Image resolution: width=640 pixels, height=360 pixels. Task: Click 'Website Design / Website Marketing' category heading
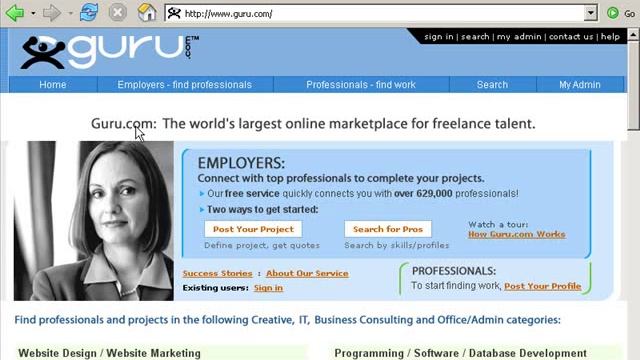click(109, 353)
